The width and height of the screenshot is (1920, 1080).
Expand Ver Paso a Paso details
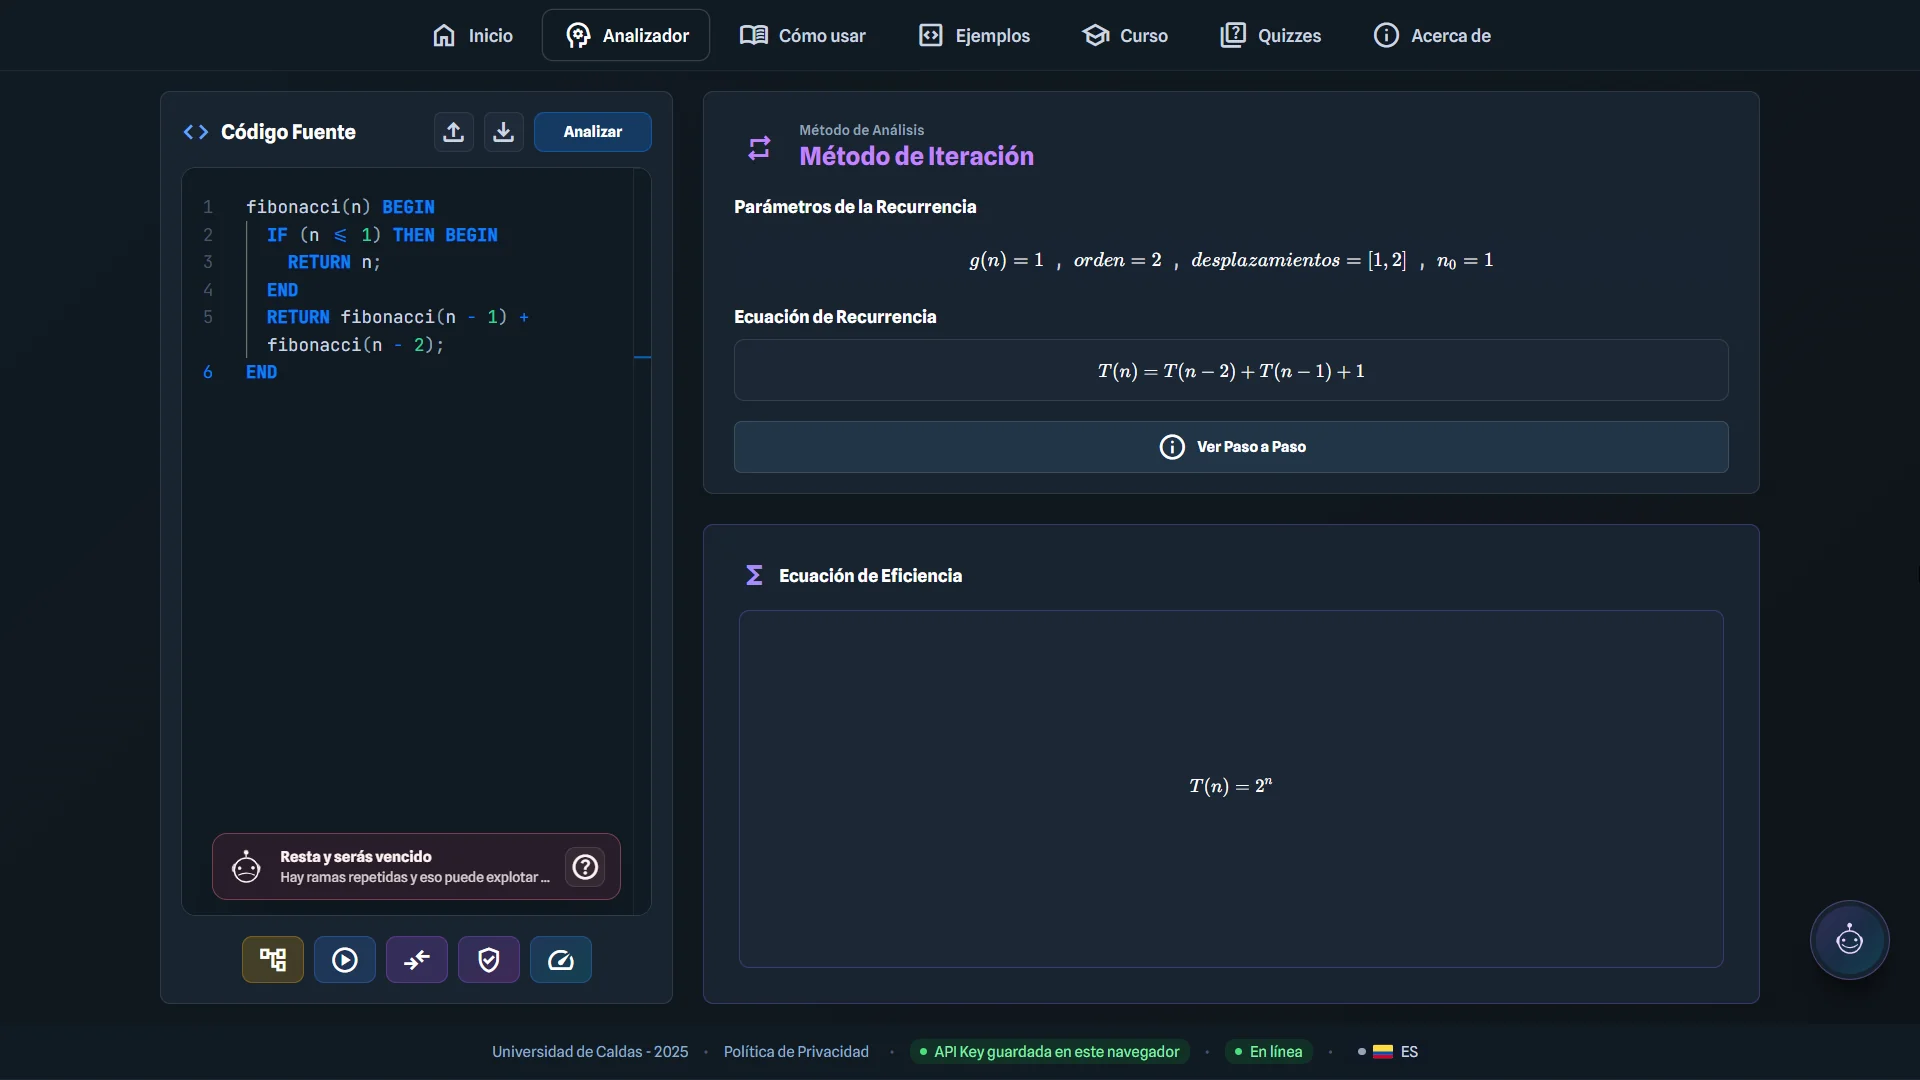[1231, 447]
